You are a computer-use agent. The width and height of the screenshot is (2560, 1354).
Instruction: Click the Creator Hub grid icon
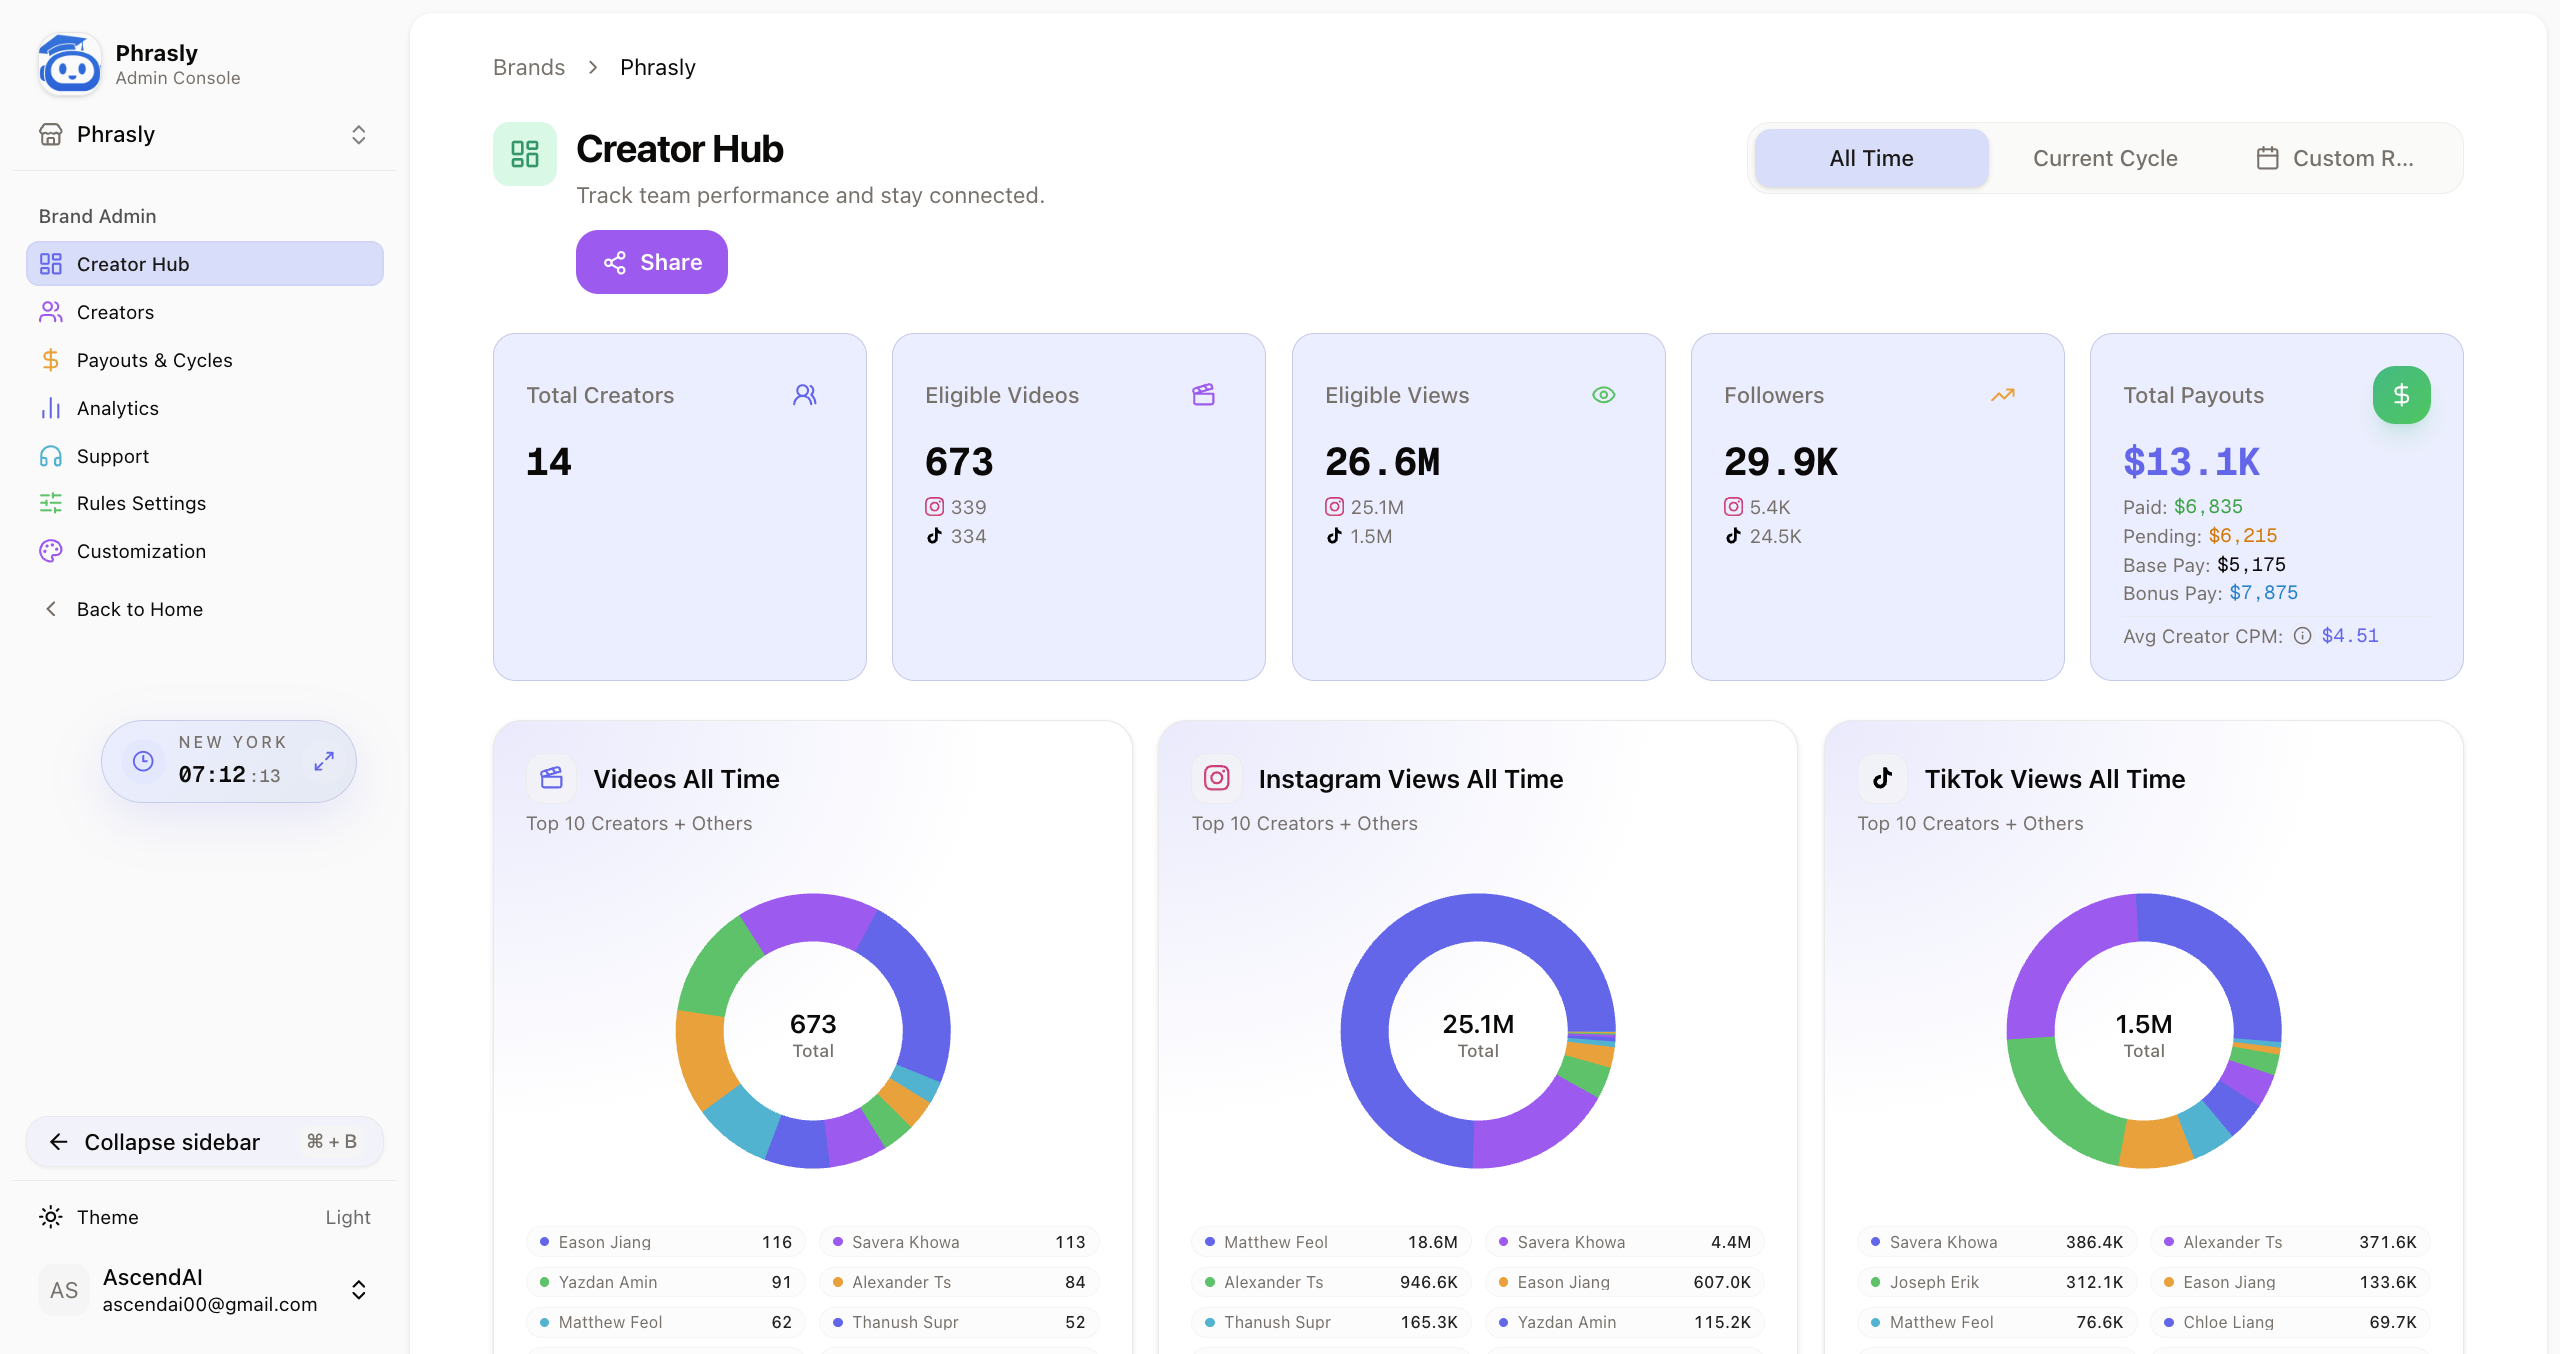[x=524, y=154]
